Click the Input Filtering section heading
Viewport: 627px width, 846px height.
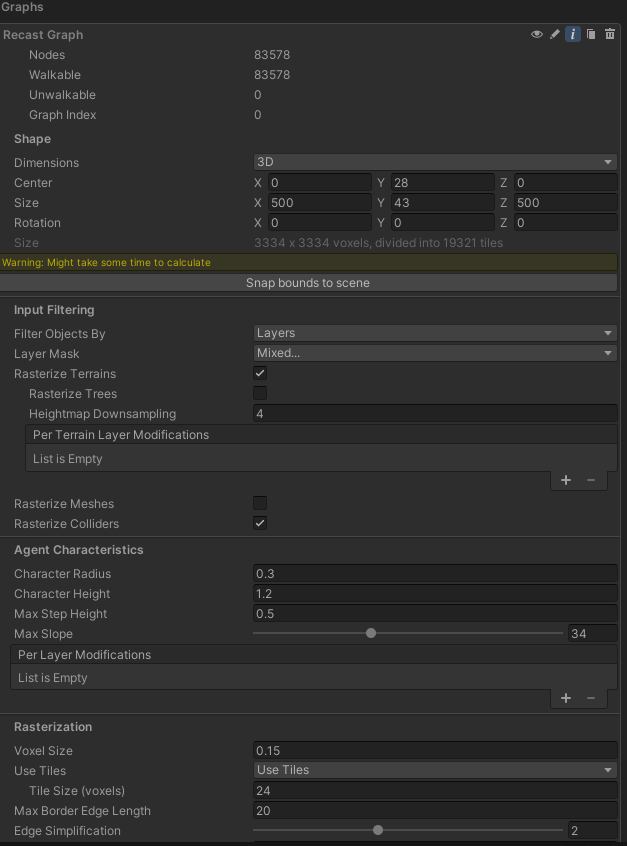[x=54, y=310]
